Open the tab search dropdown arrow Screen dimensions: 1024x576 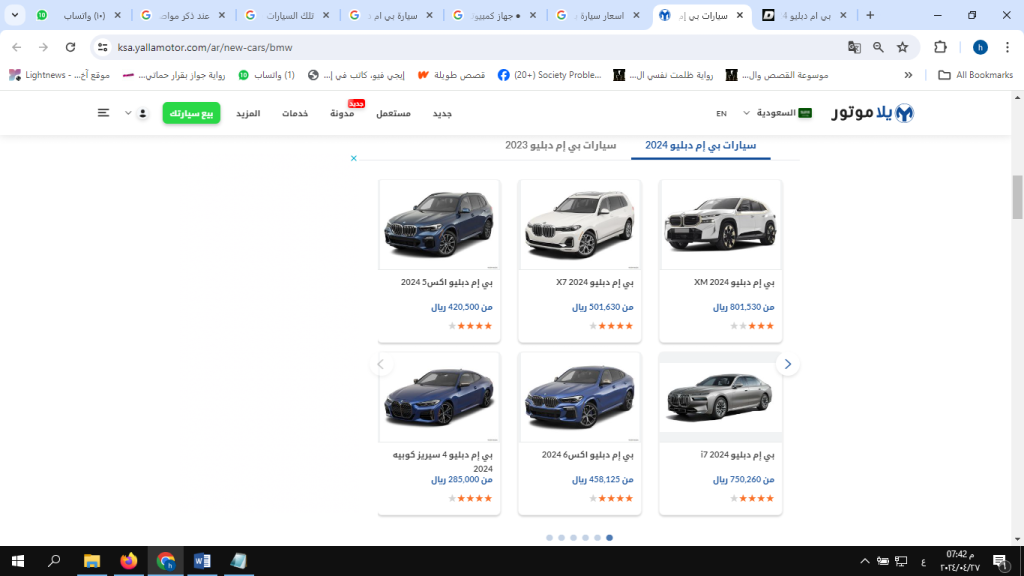pos(14,15)
